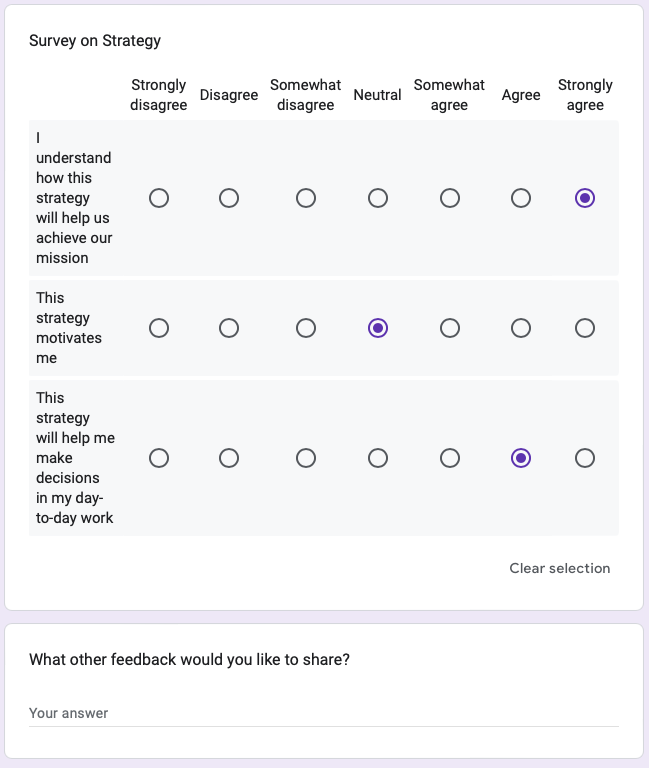Screen dimensions: 649x768
Task: Select Strongly disagree for understanding the strategy
Action: click(159, 198)
